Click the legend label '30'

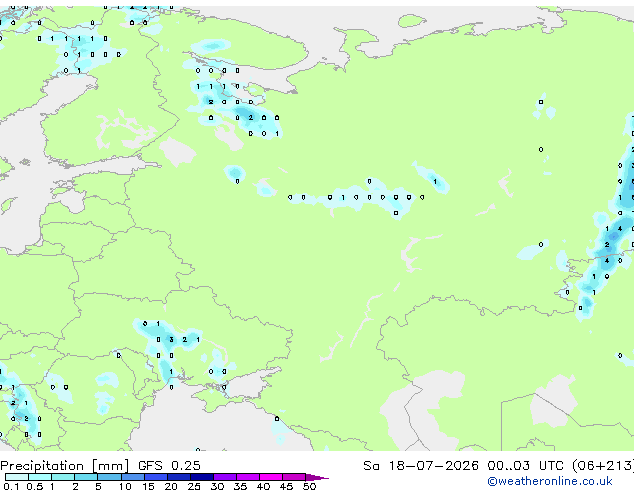tap(217, 486)
